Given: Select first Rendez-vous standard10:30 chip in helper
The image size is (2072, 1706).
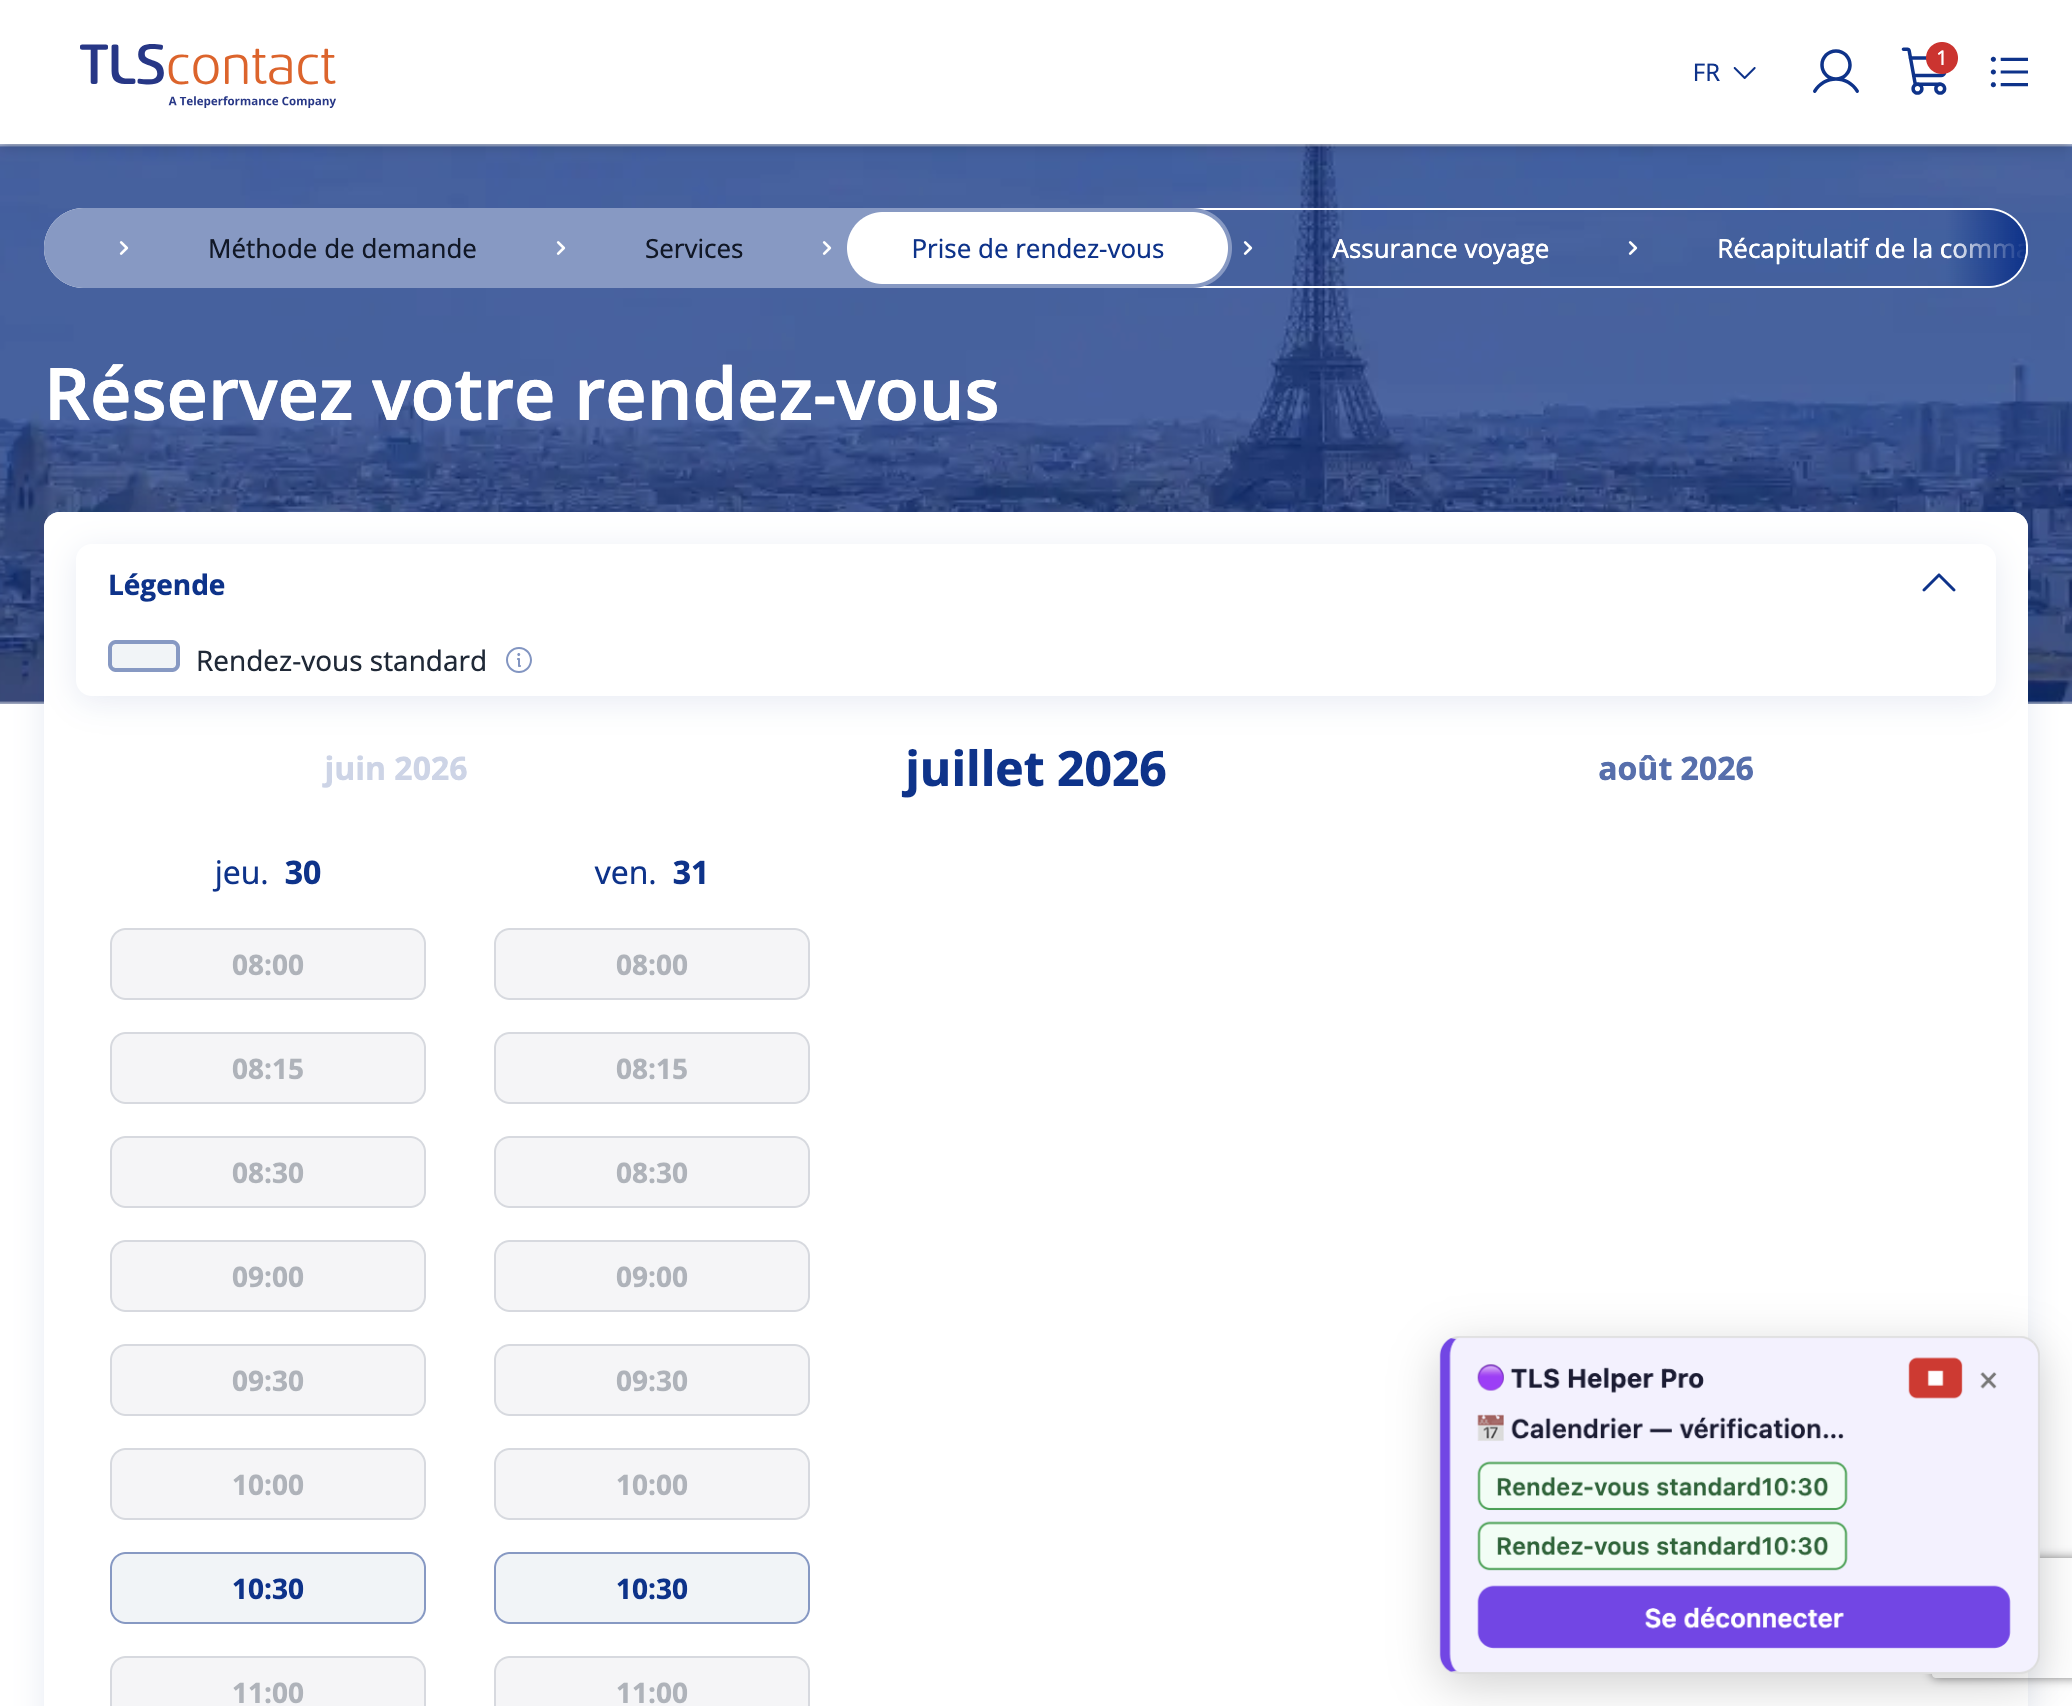Looking at the screenshot, I should [1662, 1486].
